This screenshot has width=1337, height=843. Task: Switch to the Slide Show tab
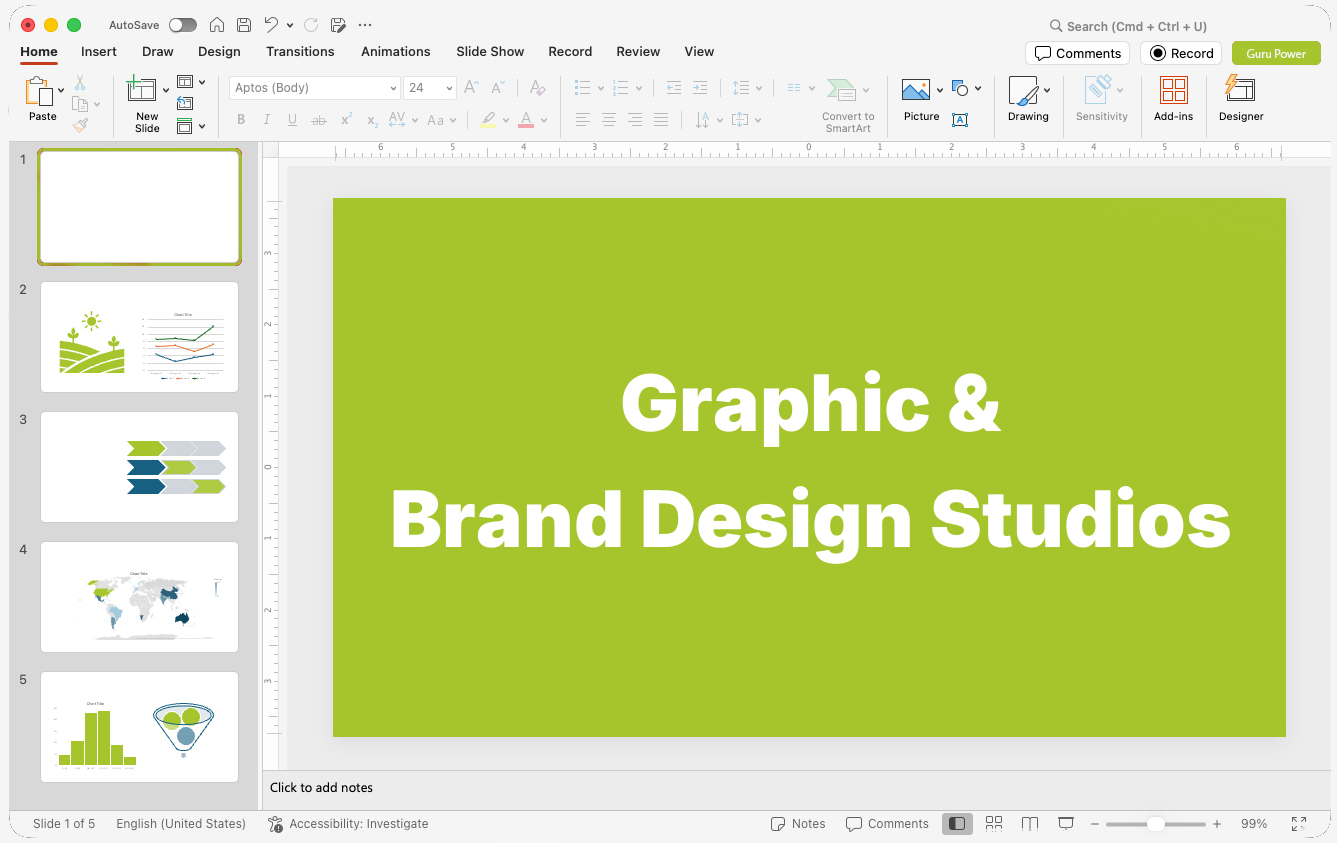(x=490, y=52)
